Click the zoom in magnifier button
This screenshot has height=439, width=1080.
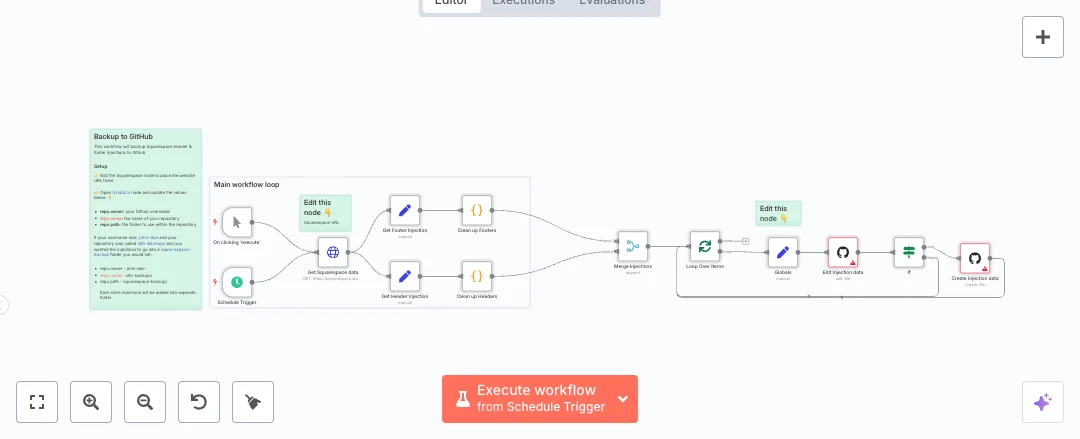pyautogui.click(x=91, y=402)
